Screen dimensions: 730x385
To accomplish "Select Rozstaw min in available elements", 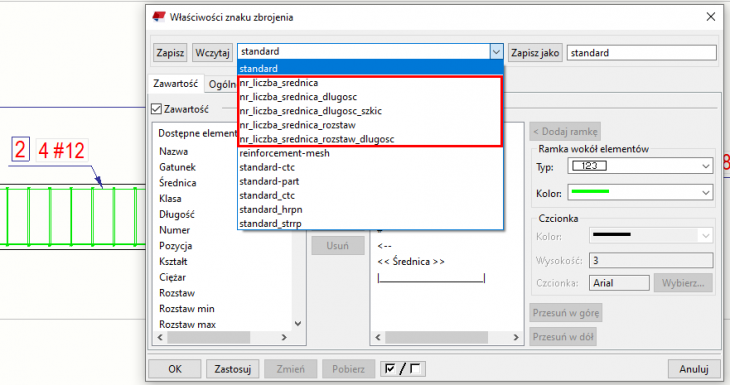I will pyautogui.click(x=187, y=309).
